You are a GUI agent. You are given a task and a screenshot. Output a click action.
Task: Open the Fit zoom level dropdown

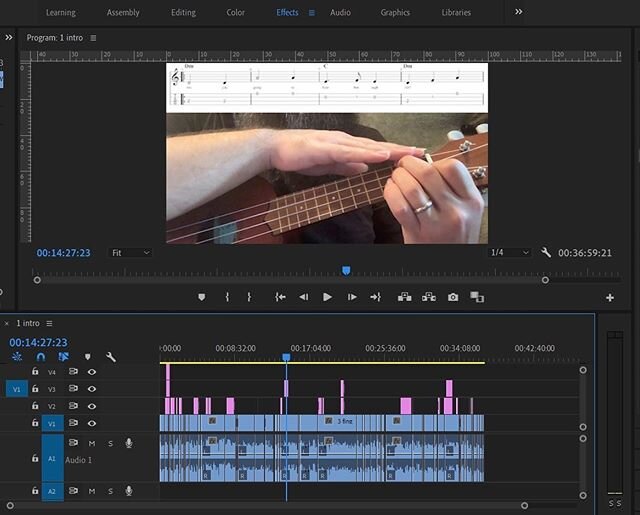coord(131,253)
